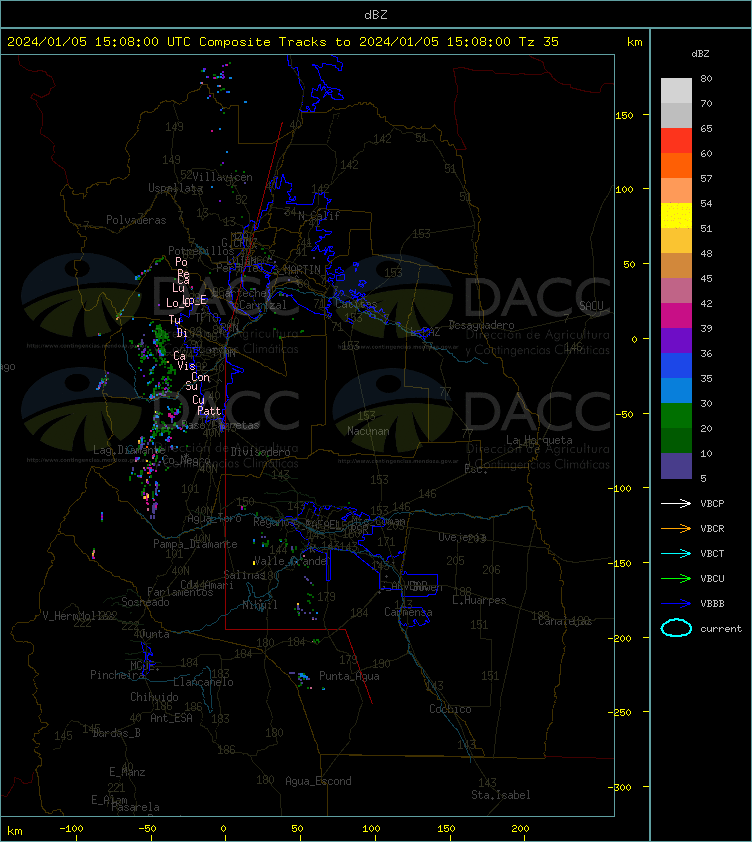
Task: Pick the purple swatch between 39 and 36
Action: pyautogui.click(x=676, y=340)
